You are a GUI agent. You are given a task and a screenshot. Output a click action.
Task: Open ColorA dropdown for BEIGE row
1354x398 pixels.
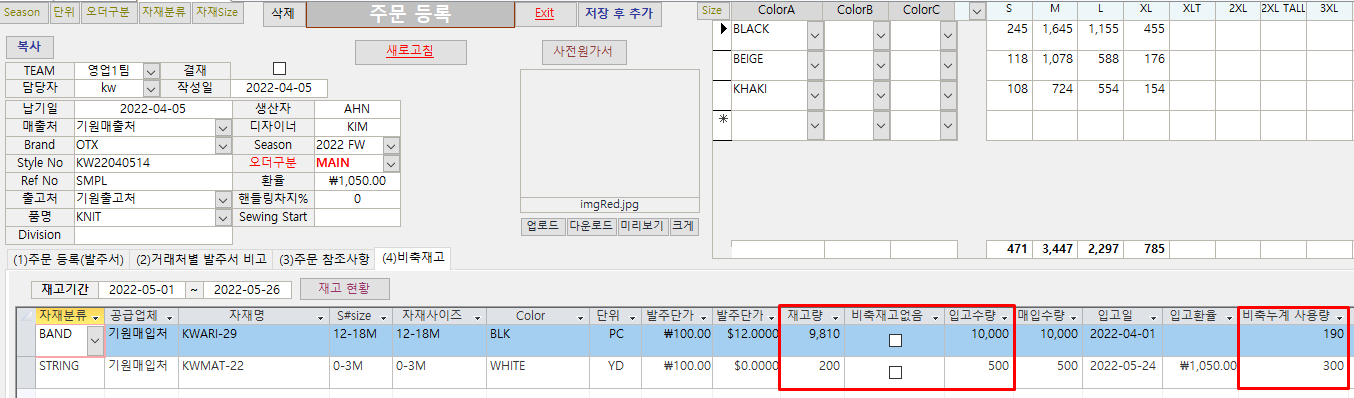coord(815,65)
